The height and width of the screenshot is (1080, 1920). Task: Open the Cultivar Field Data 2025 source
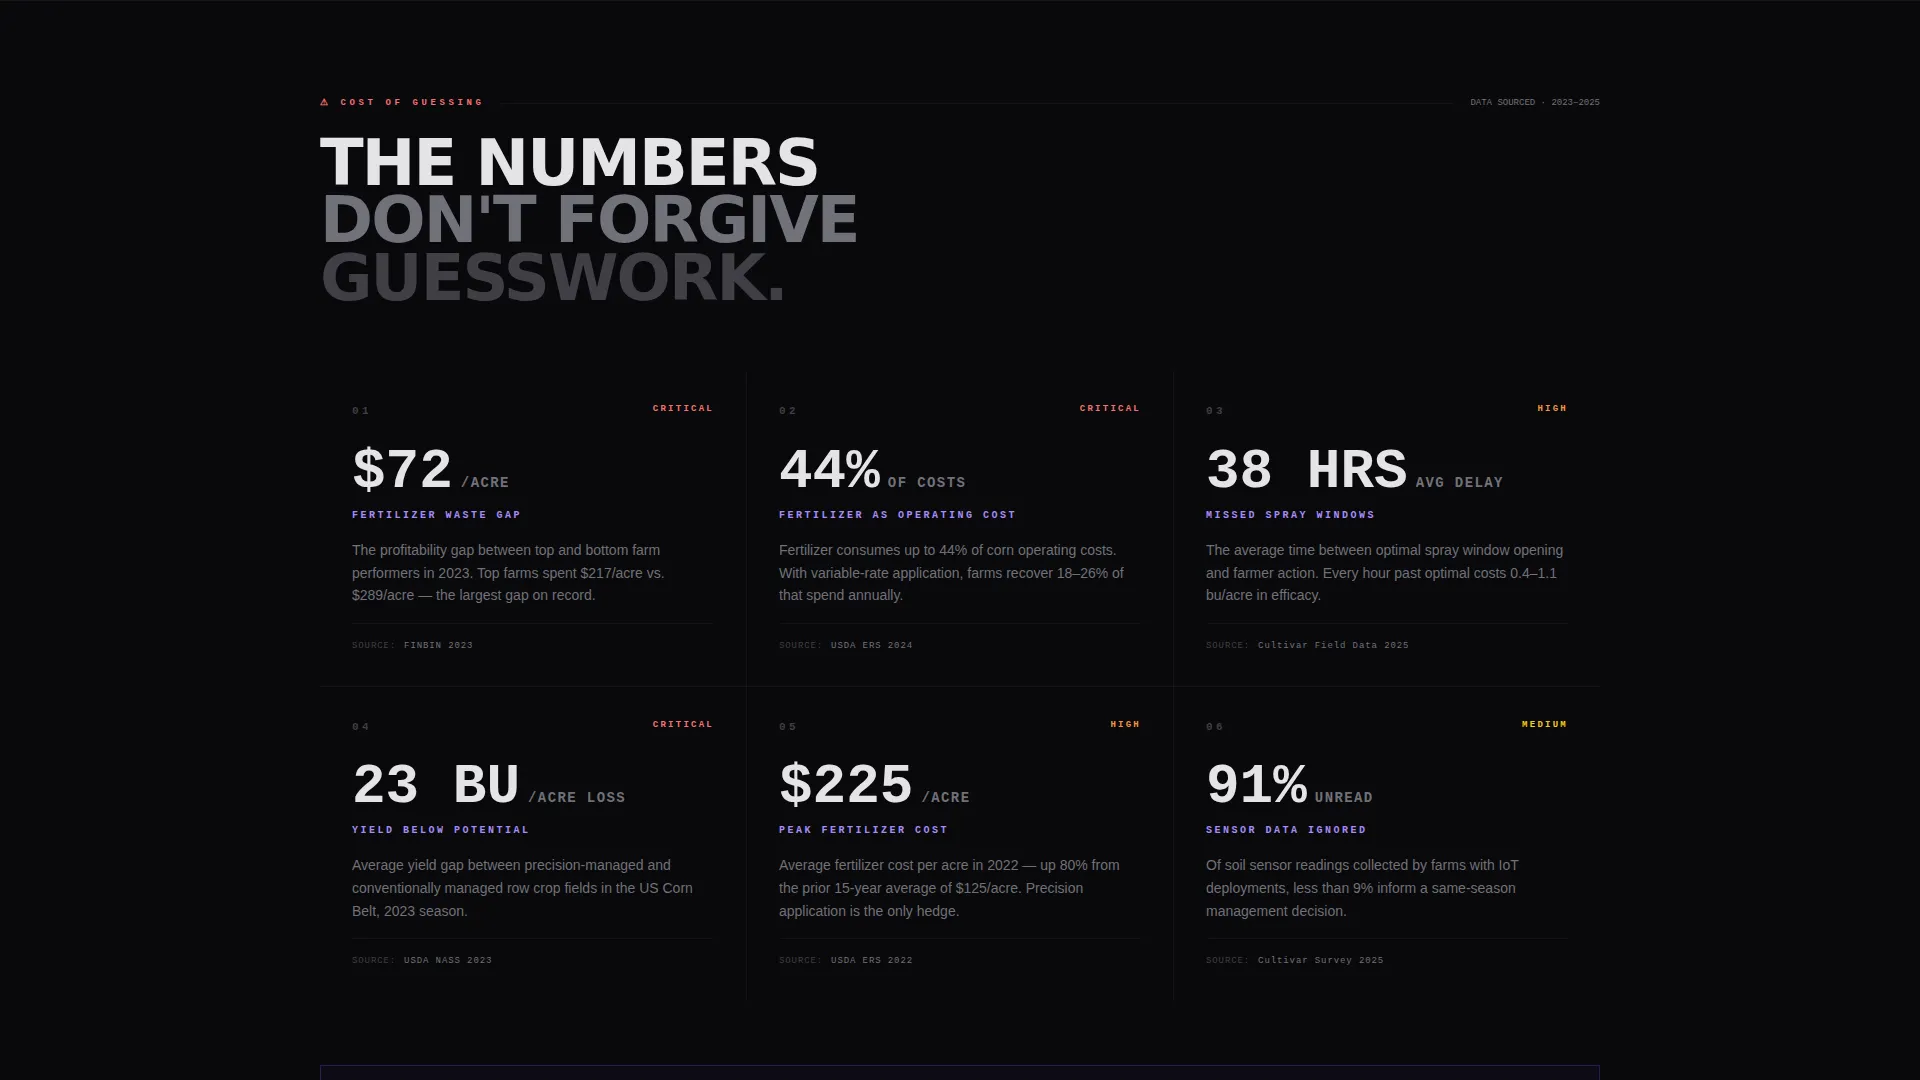1333,645
